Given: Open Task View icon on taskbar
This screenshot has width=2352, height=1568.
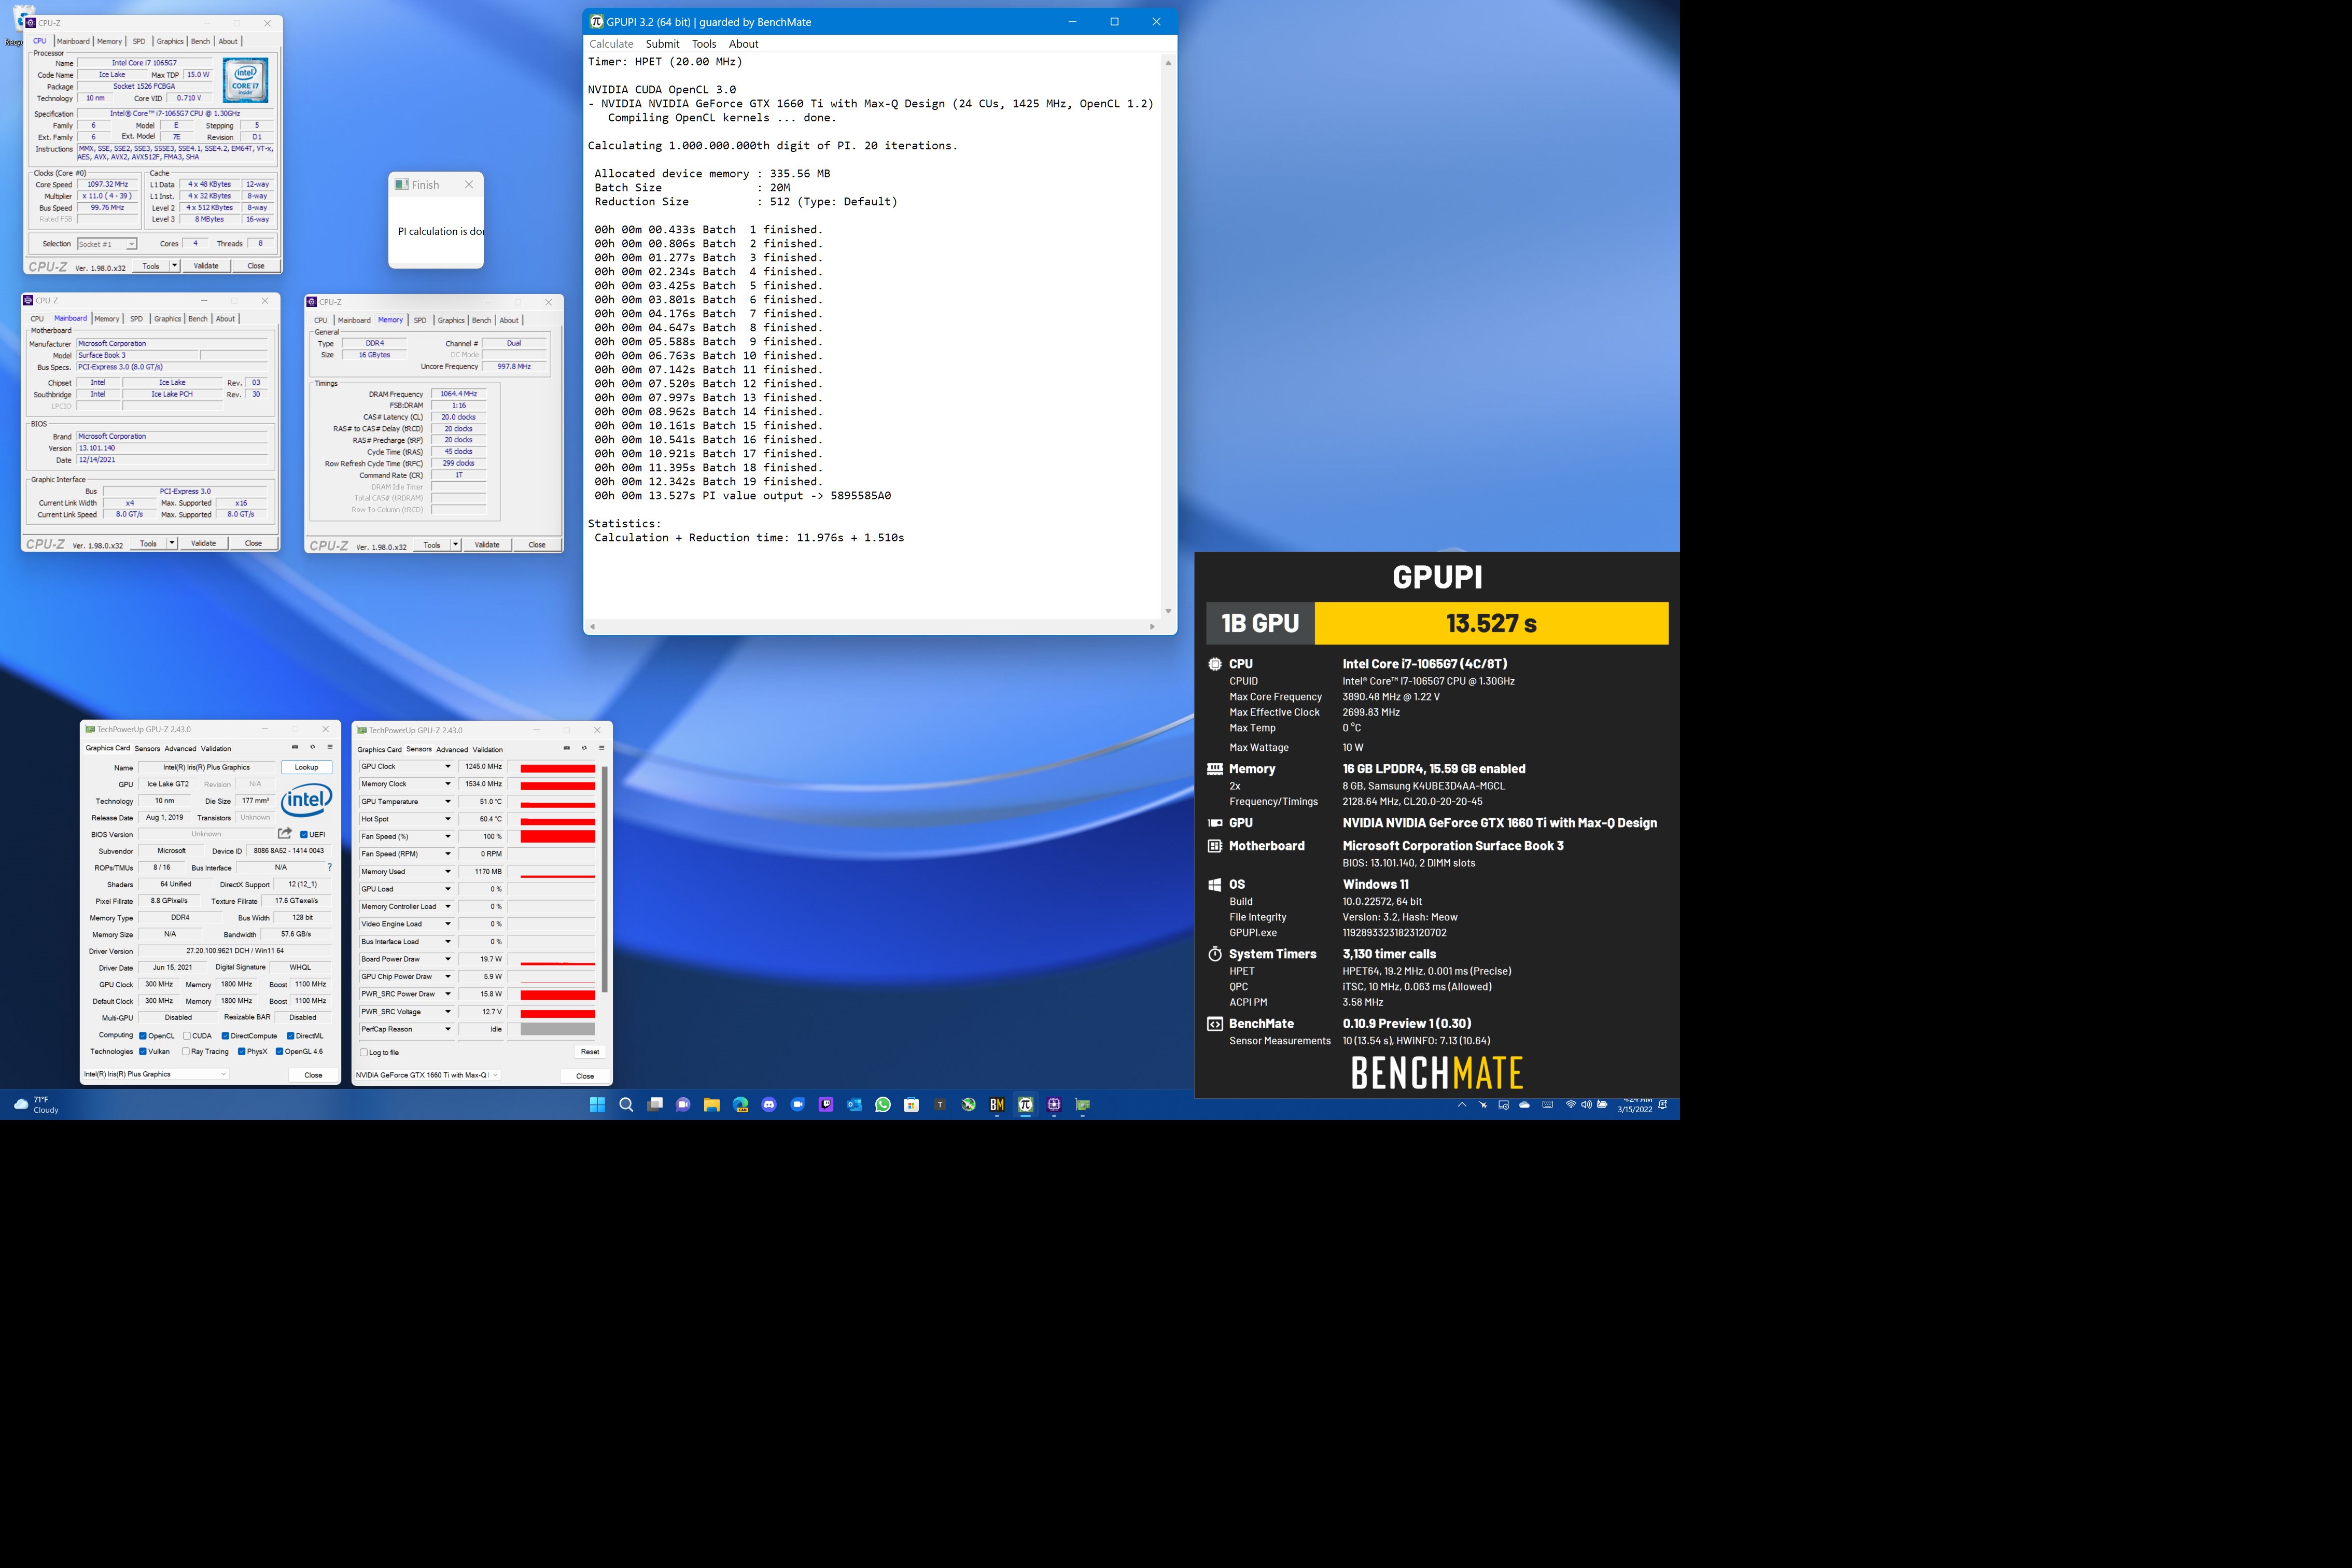Looking at the screenshot, I should pyautogui.click(x=655, y=1104).
